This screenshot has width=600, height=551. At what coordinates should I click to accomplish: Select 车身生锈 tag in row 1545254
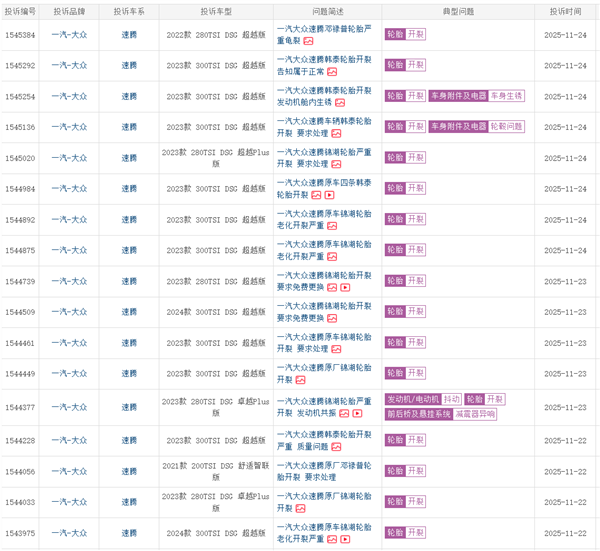pyautogui.click(x=506, y=96)
